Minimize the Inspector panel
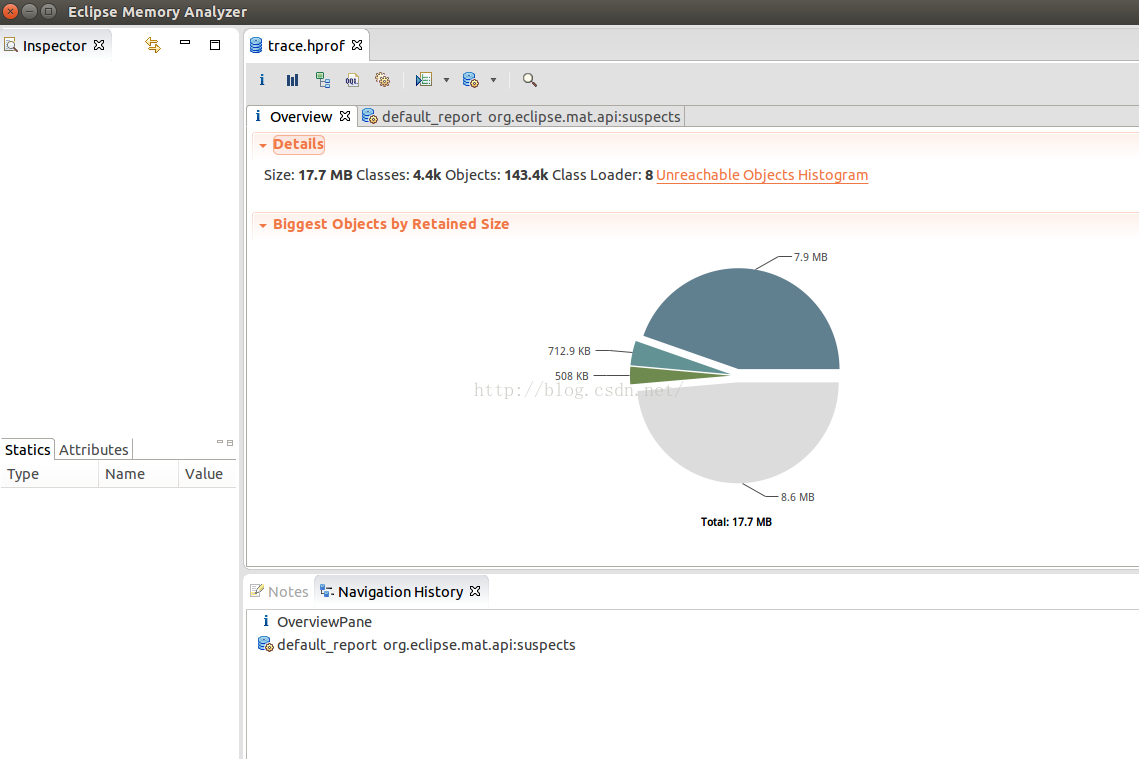 (x=185, y=44)
